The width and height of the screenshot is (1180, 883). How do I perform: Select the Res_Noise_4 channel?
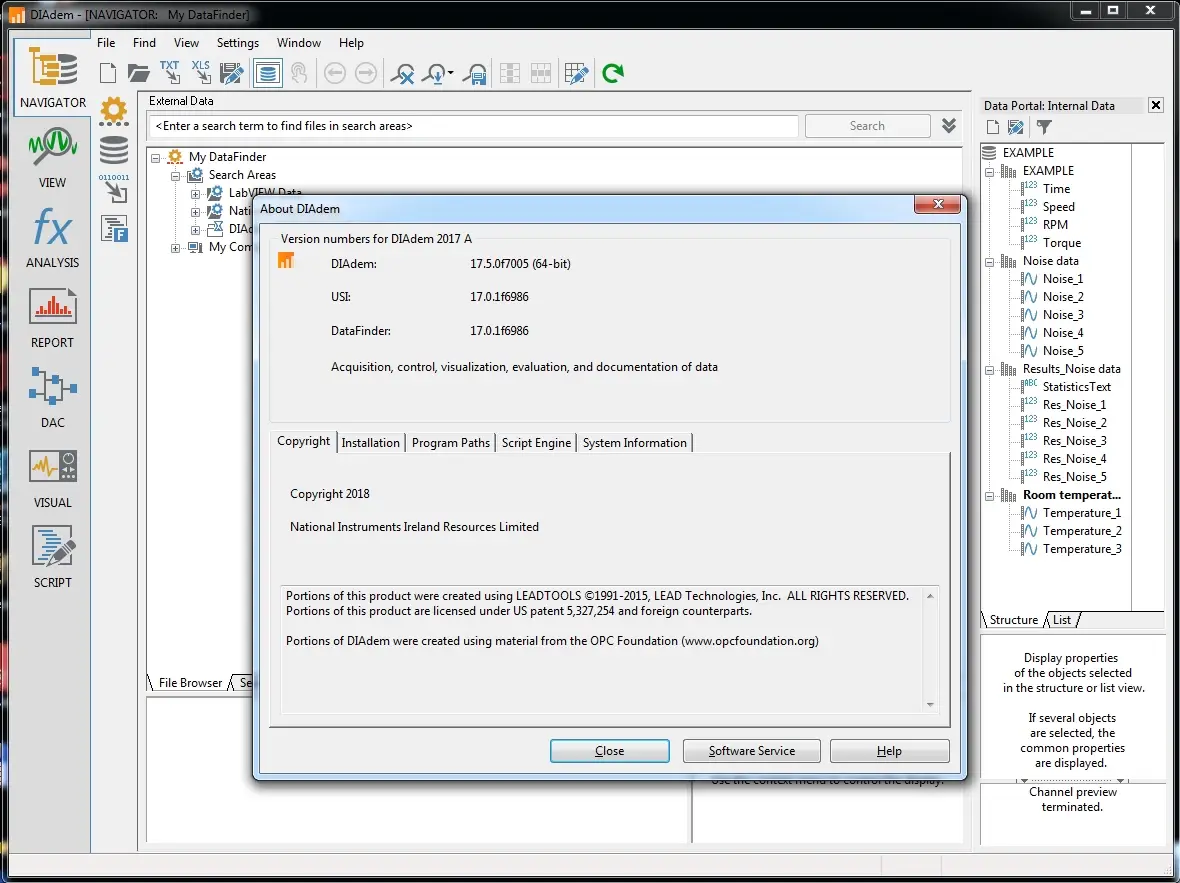1074,458
